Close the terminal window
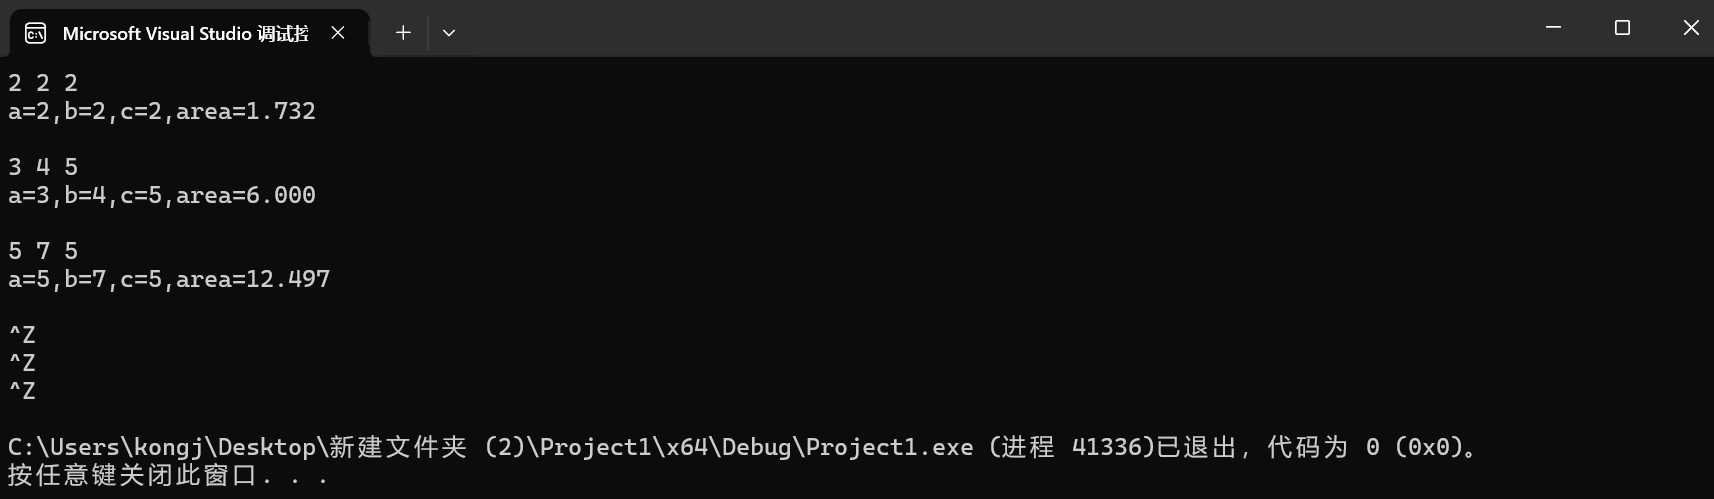This screenshot has width=1714, height=499. (1691, 28)
